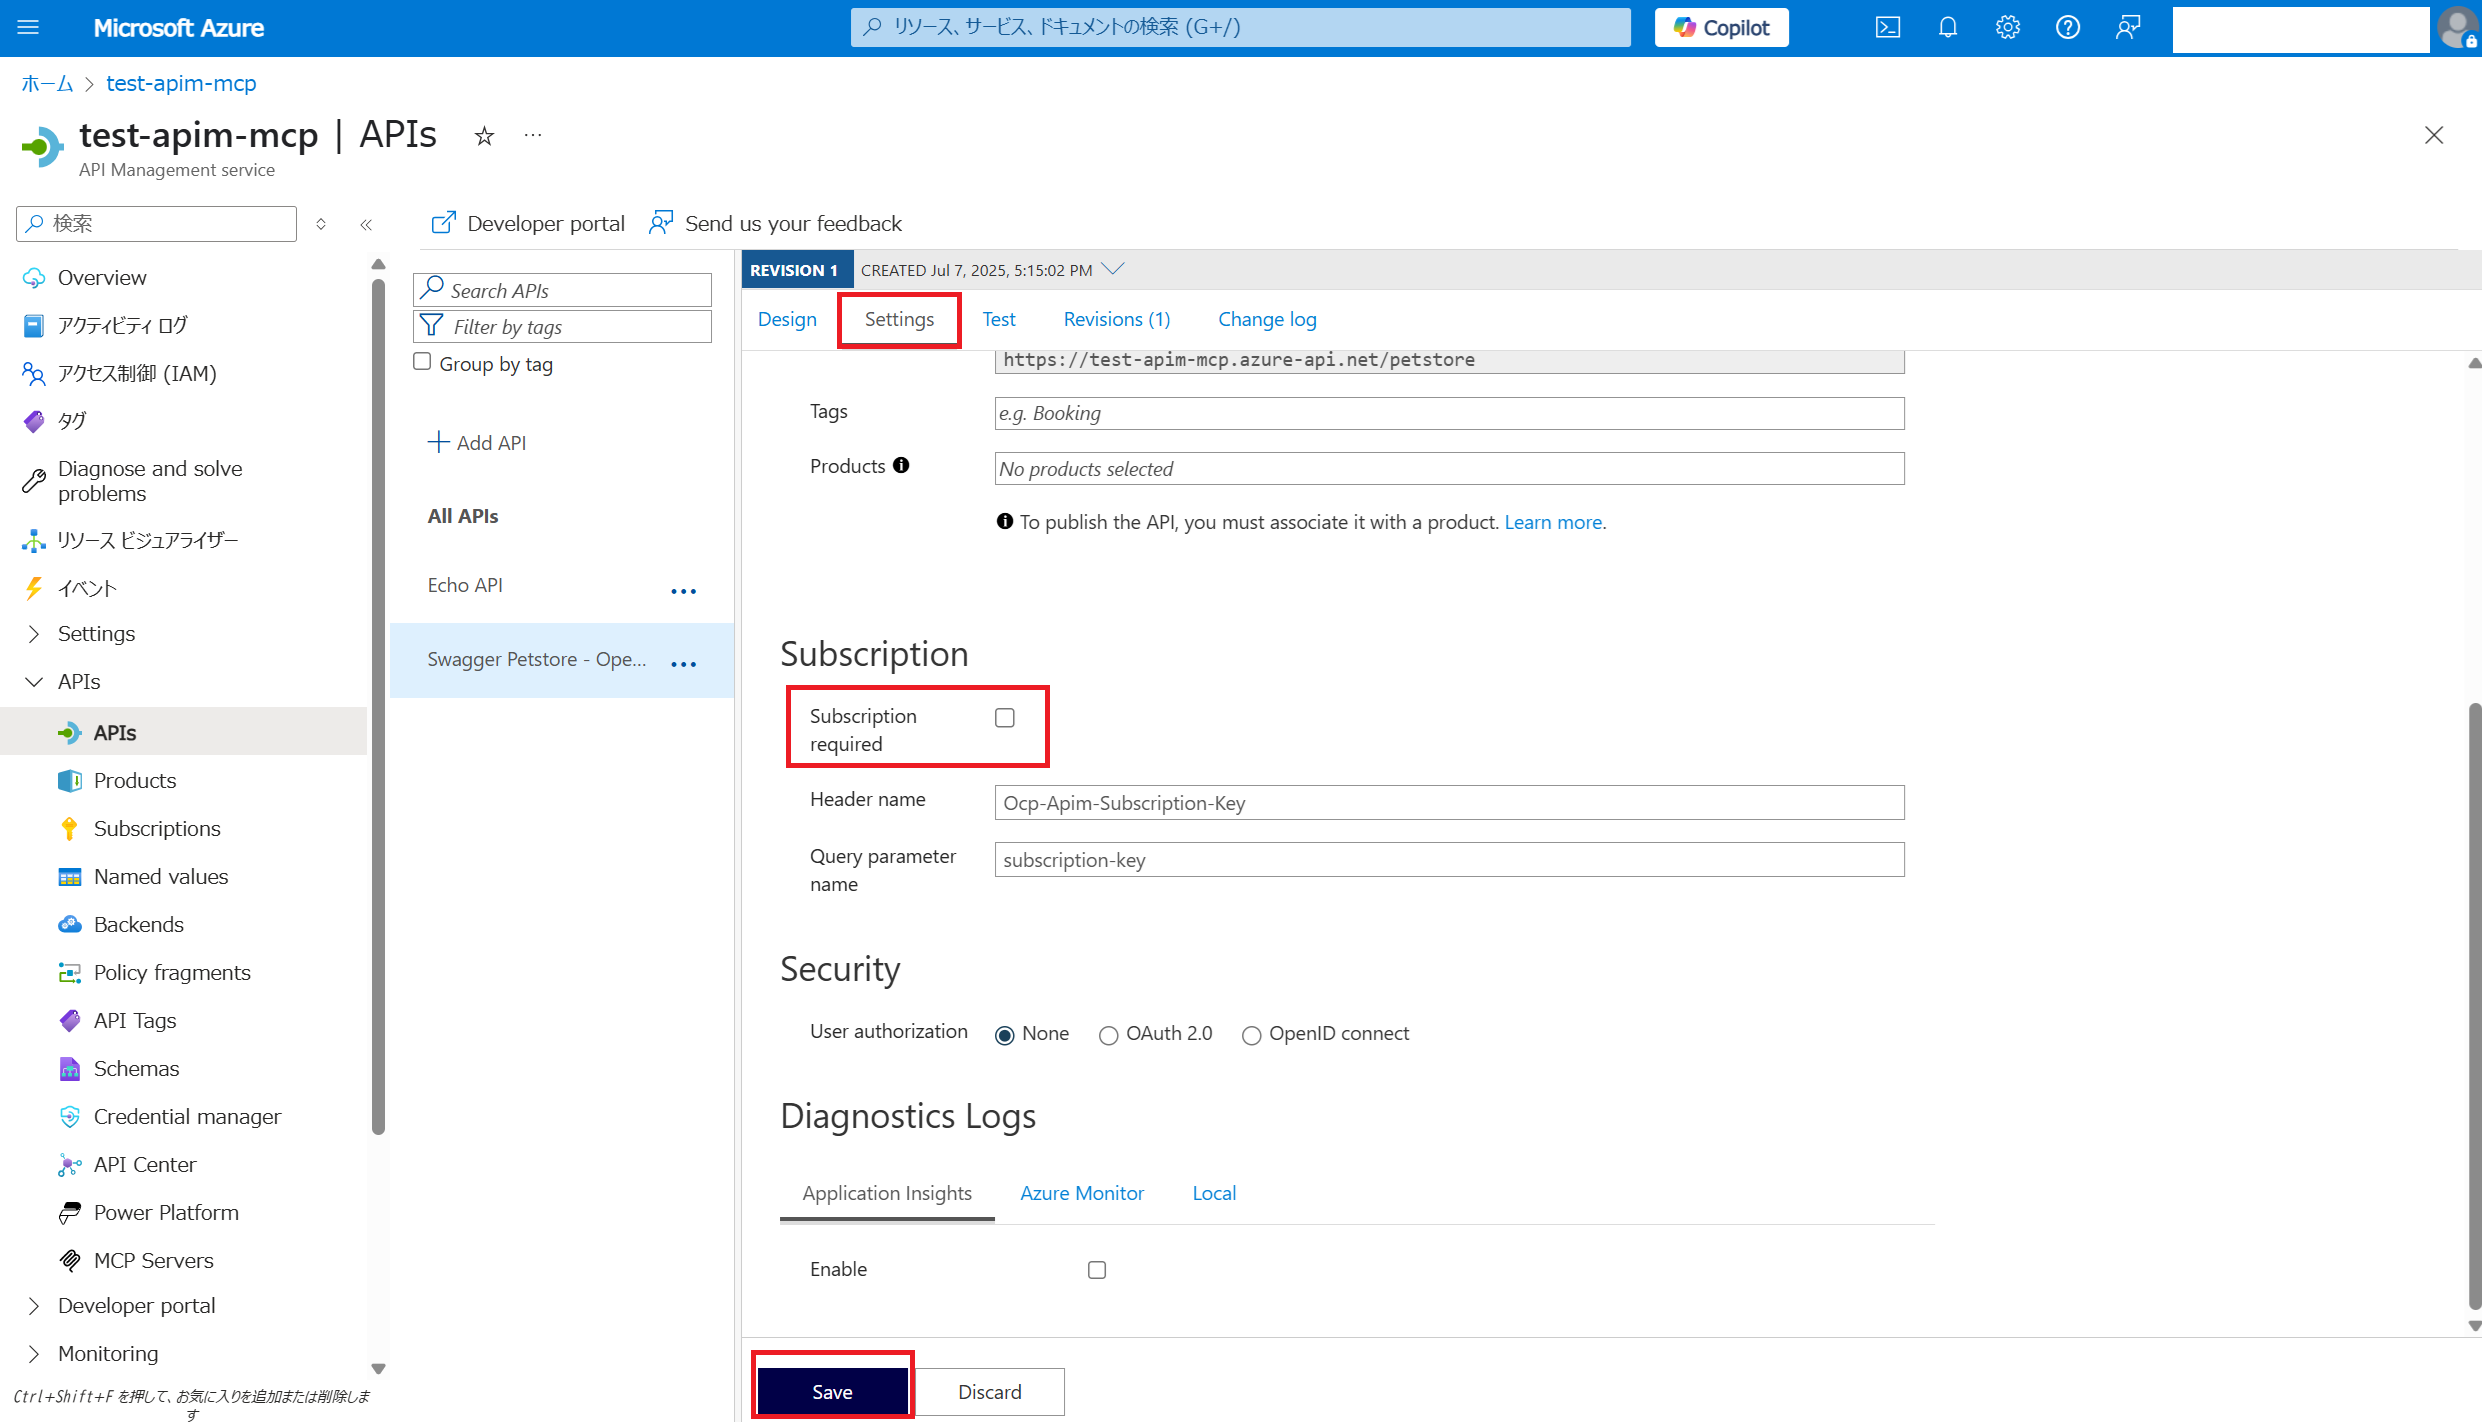Favorite this resource with star icon

(484, 136)
